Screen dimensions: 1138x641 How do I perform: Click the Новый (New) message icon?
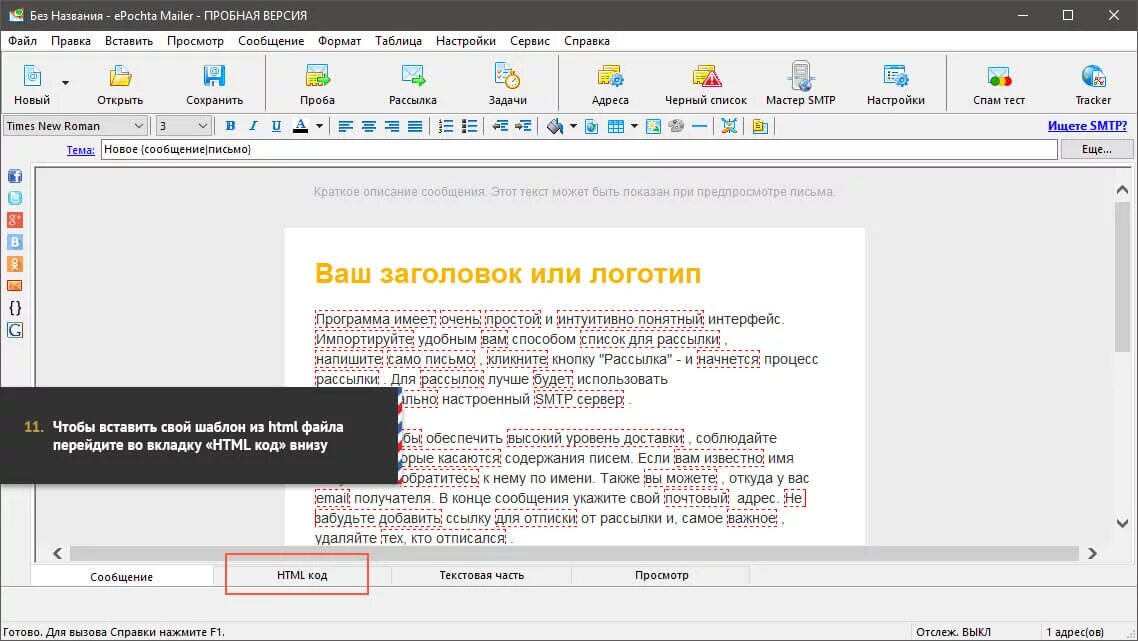click(x=32, y=75)
